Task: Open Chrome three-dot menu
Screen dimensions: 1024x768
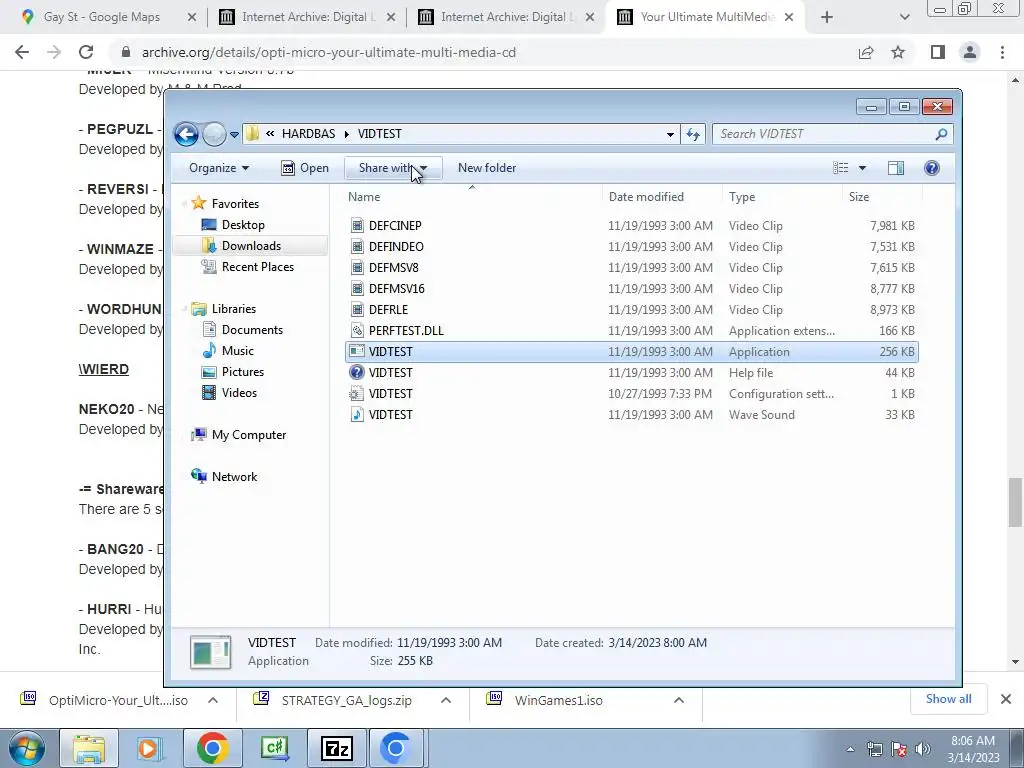Action: (x=1002, y=52)
